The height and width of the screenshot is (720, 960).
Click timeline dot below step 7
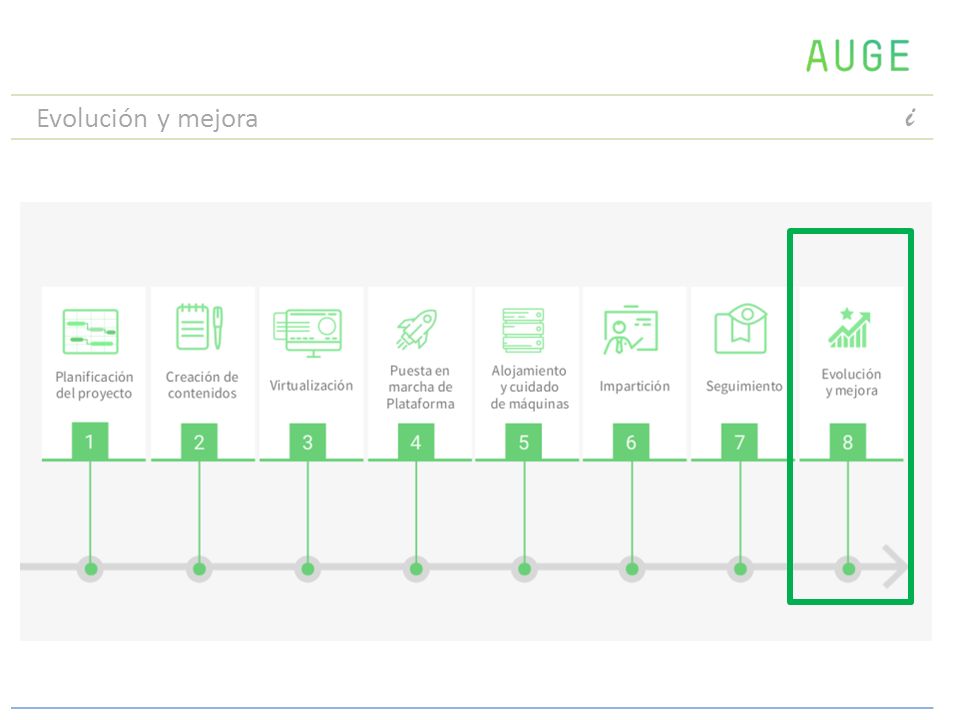coord(740,569)
